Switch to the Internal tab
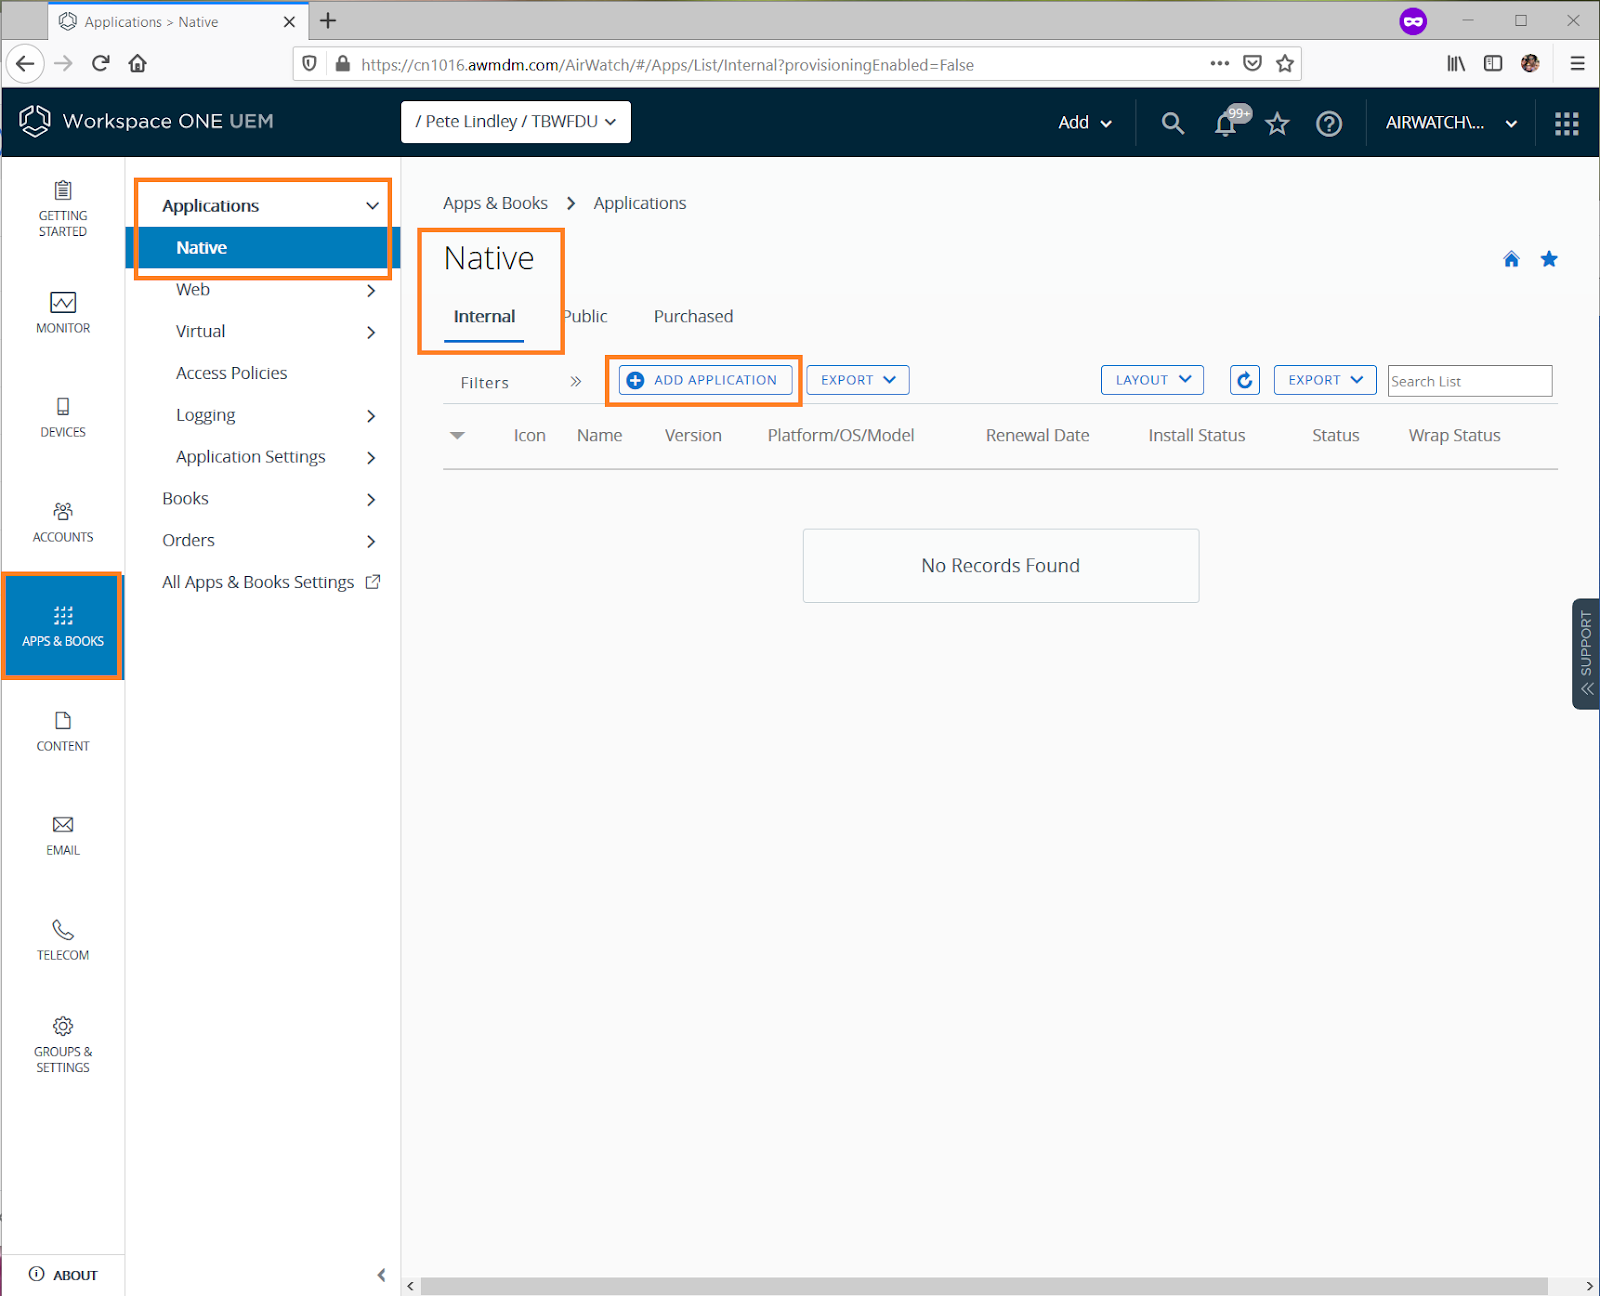 484,317
